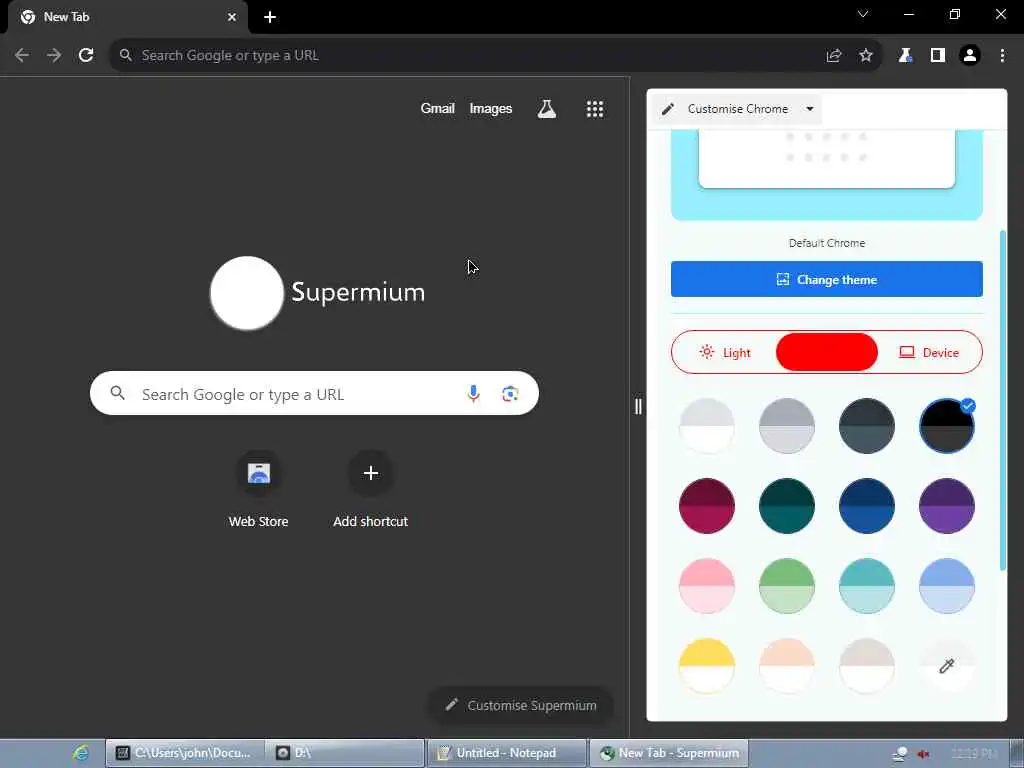The height and width of the screenshot is (768, 1024).
Task: Open the tab search chevron
Action: click(x=863, y=14)
